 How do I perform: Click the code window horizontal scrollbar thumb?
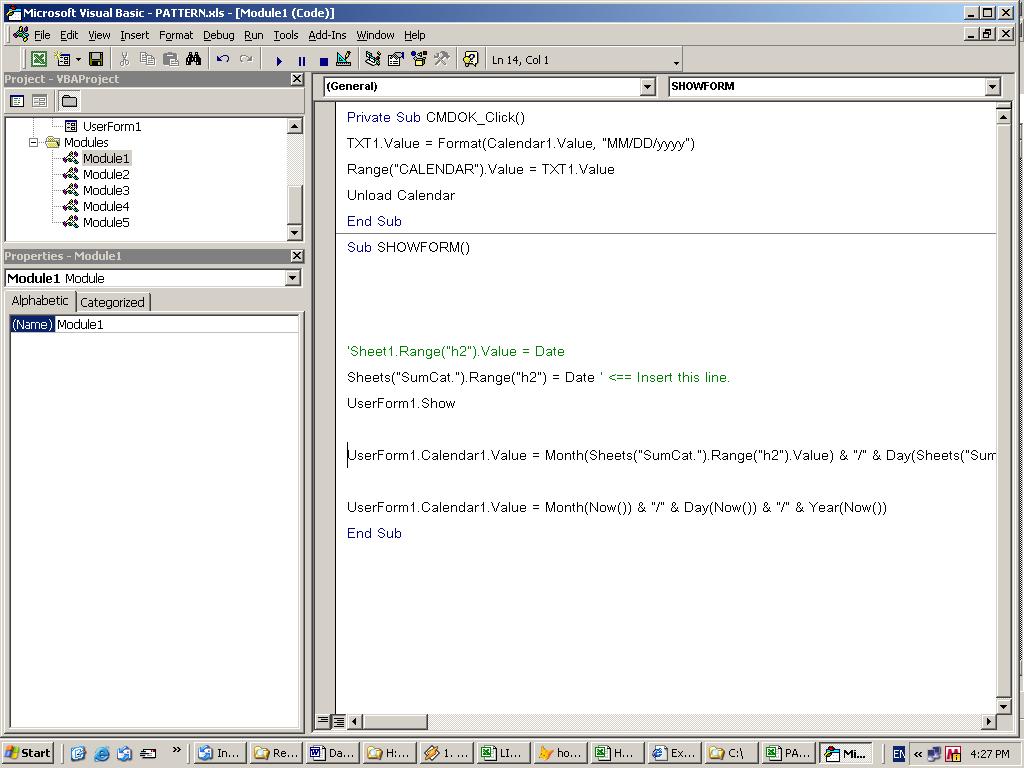coord(395,721)
